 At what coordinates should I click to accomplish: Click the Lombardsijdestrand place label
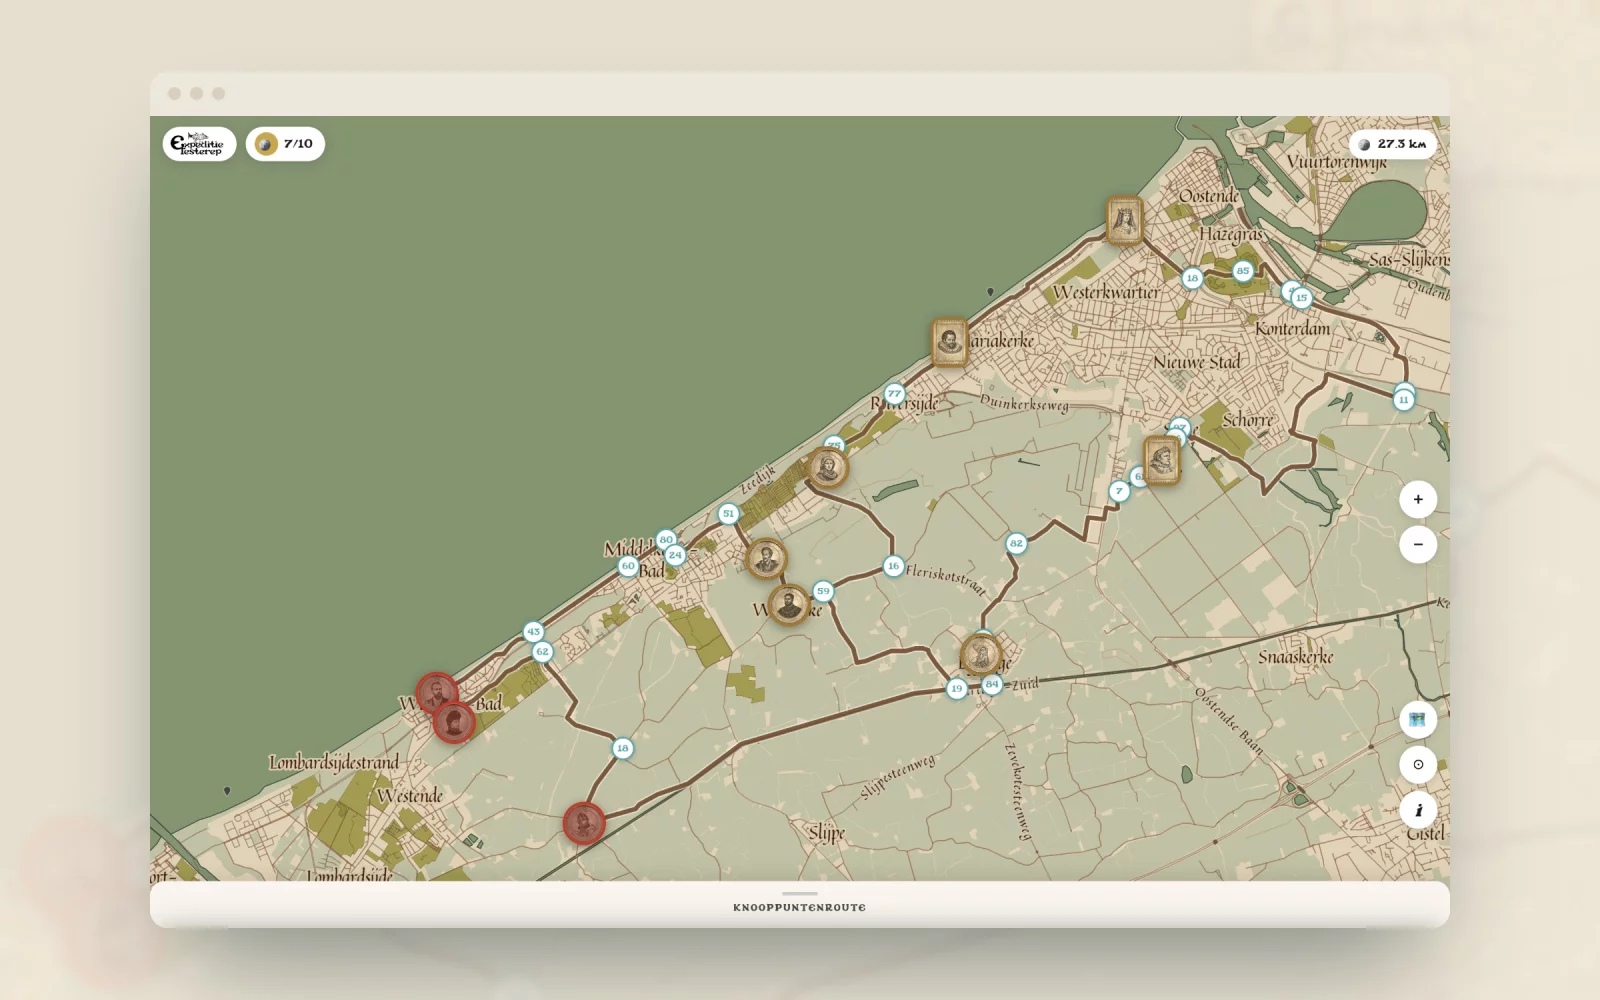(334, 763)
